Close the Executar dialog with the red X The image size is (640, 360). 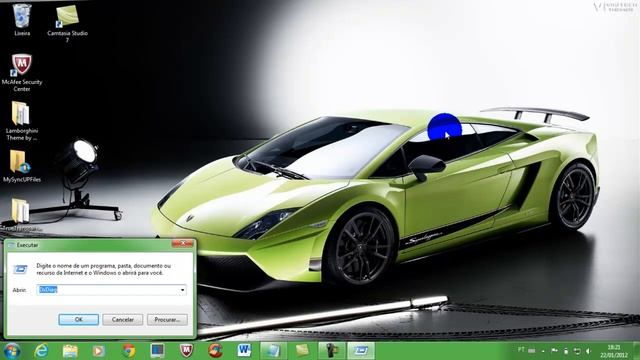(x=182, y=243)
